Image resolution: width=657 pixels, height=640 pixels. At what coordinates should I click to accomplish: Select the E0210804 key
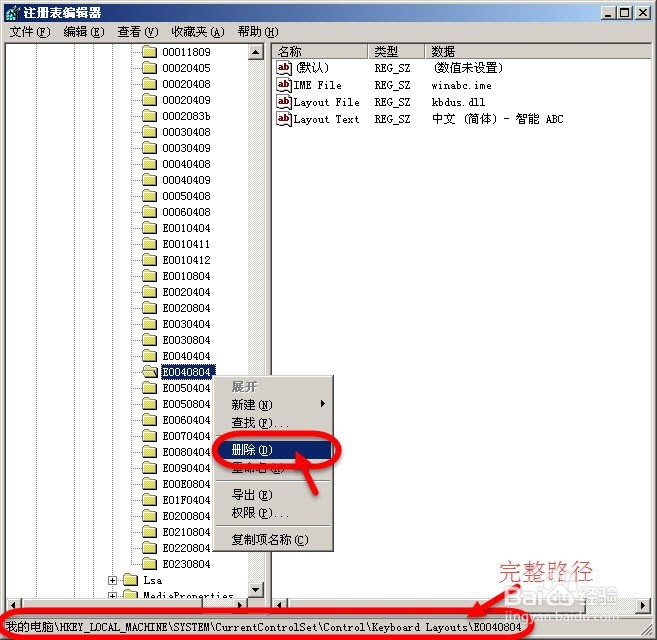coord(186,532)
